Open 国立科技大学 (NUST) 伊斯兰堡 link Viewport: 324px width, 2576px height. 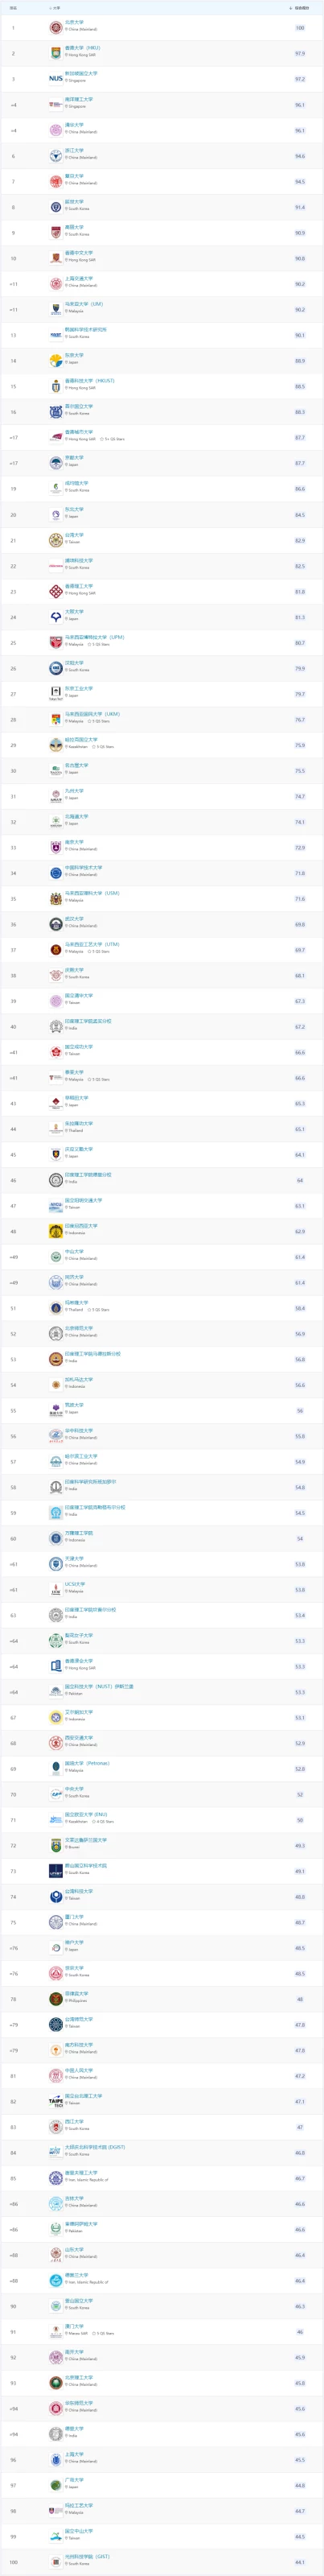[x=99, y=1686]
